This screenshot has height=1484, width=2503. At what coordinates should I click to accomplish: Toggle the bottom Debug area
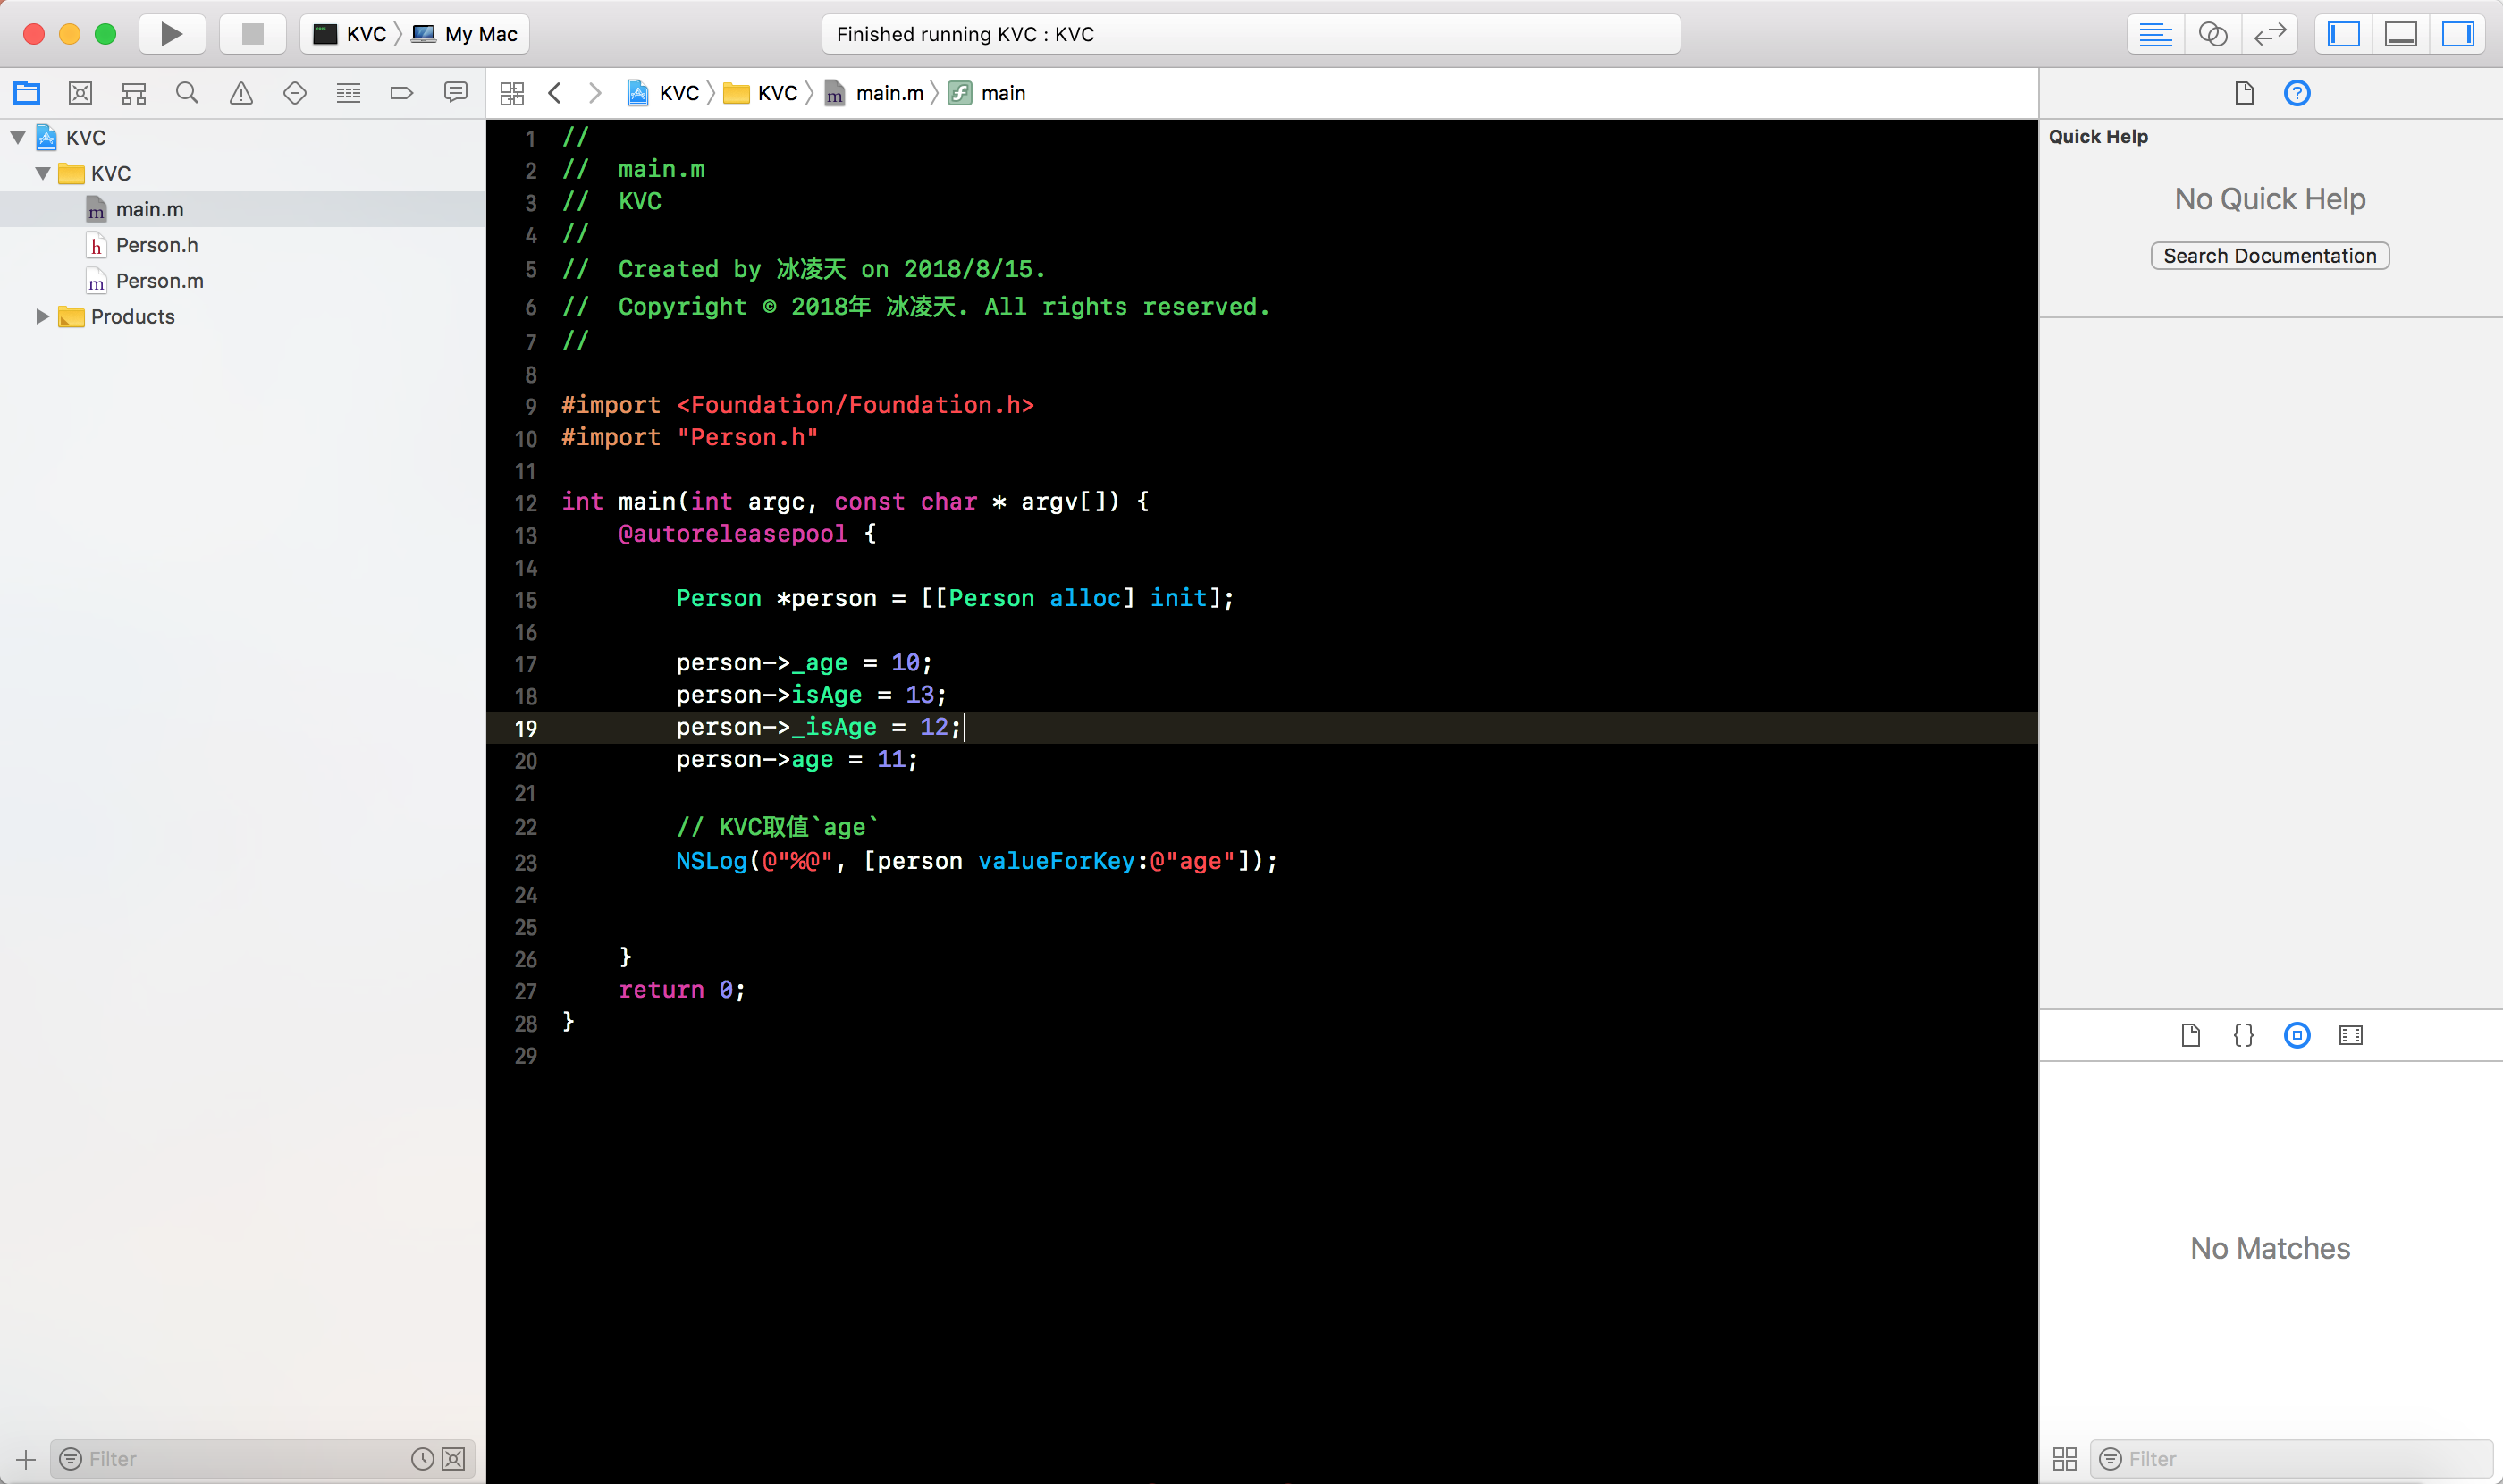coord(2400,34)
